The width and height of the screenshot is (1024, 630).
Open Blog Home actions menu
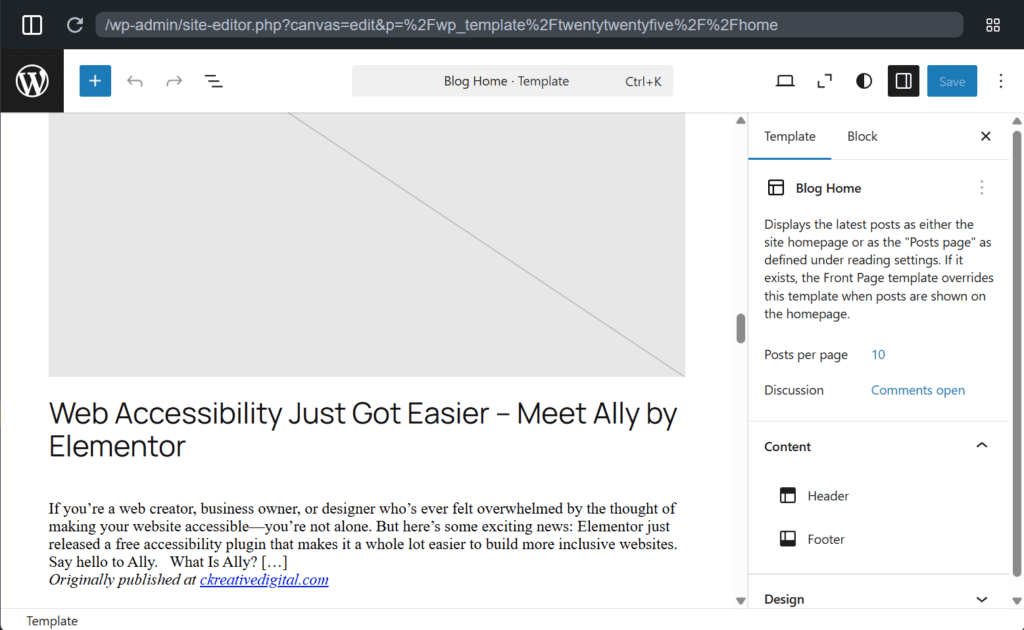(x=981, y=188)
